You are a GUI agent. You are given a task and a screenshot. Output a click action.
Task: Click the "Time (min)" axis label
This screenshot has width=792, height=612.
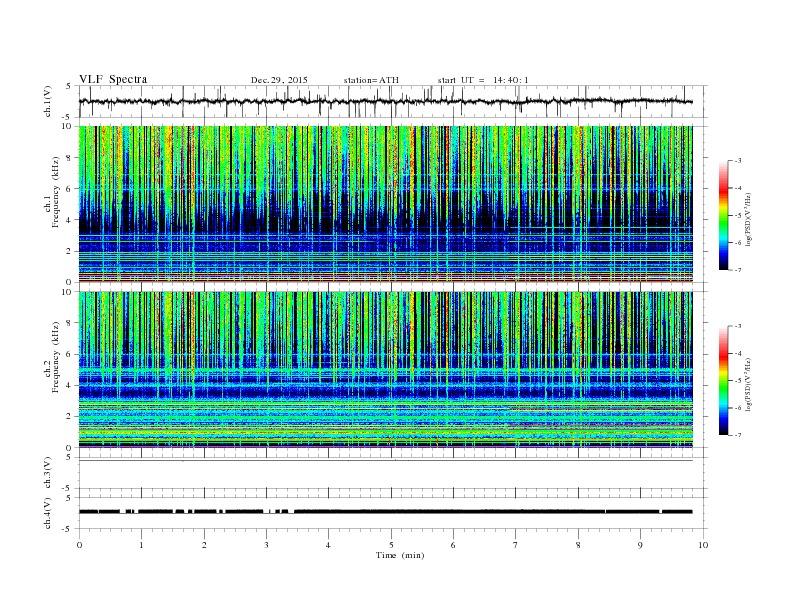(400, 555)
